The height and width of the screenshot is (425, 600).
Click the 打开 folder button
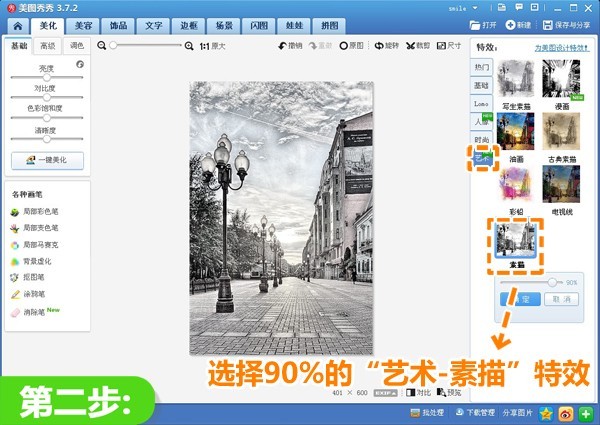coord(483,25)
